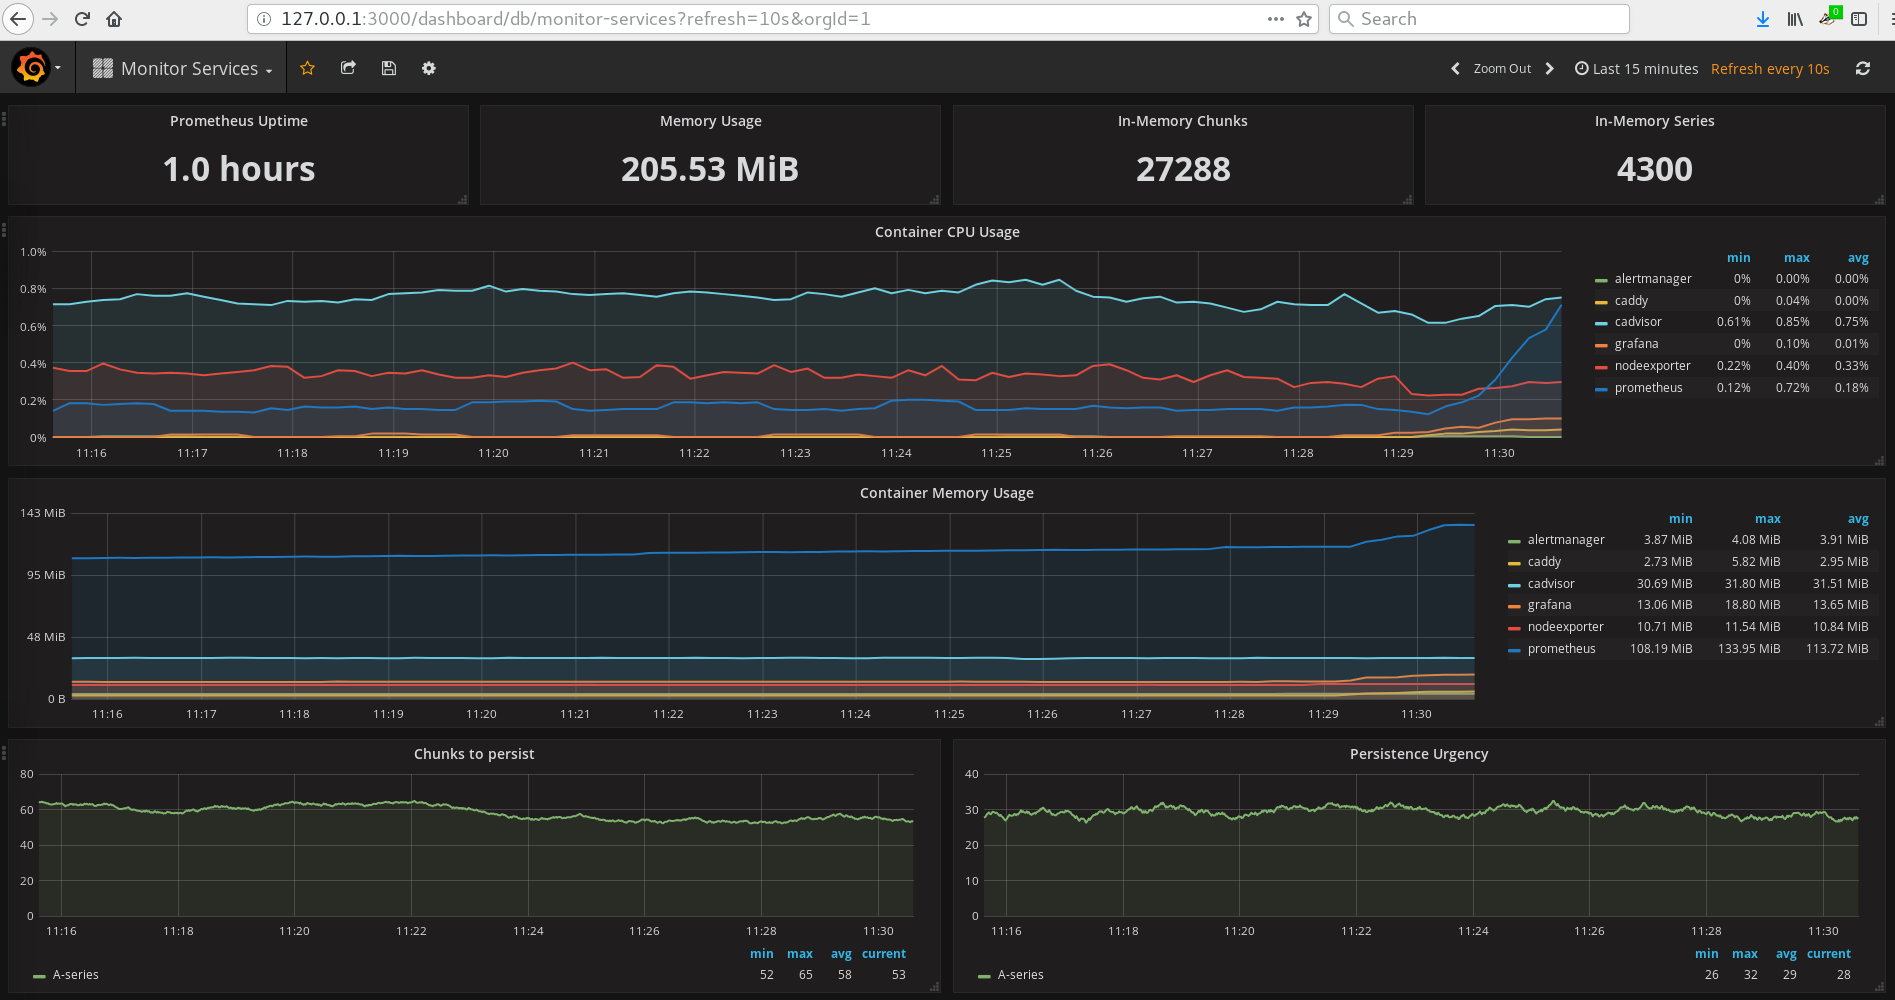Open the Grafana logo main menu
1895x1000 pixels.
click(33, 68)
